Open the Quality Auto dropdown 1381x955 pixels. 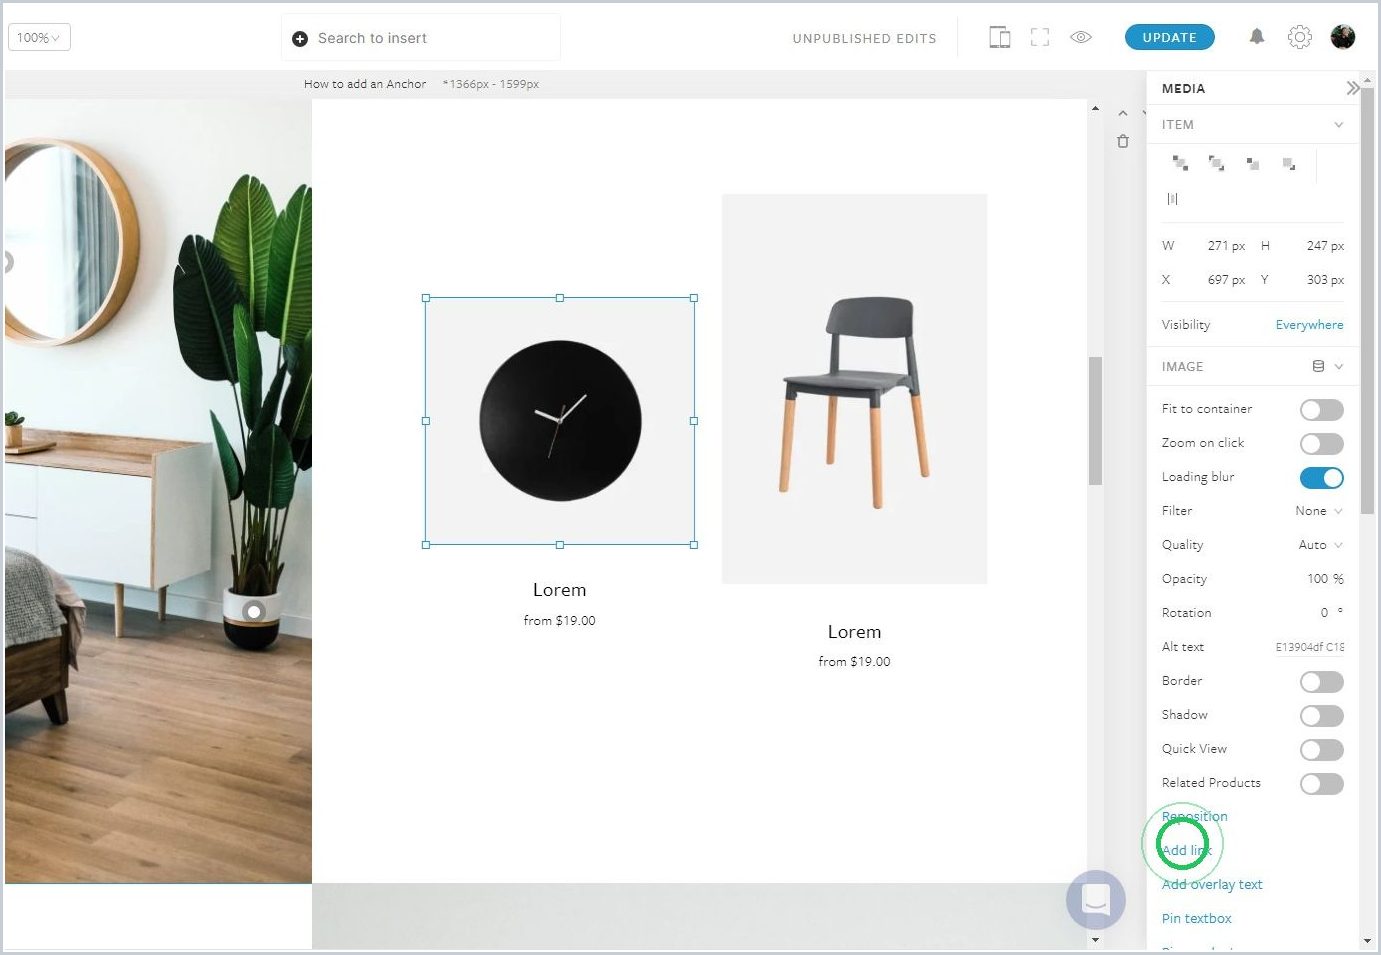pos(1320,545)
